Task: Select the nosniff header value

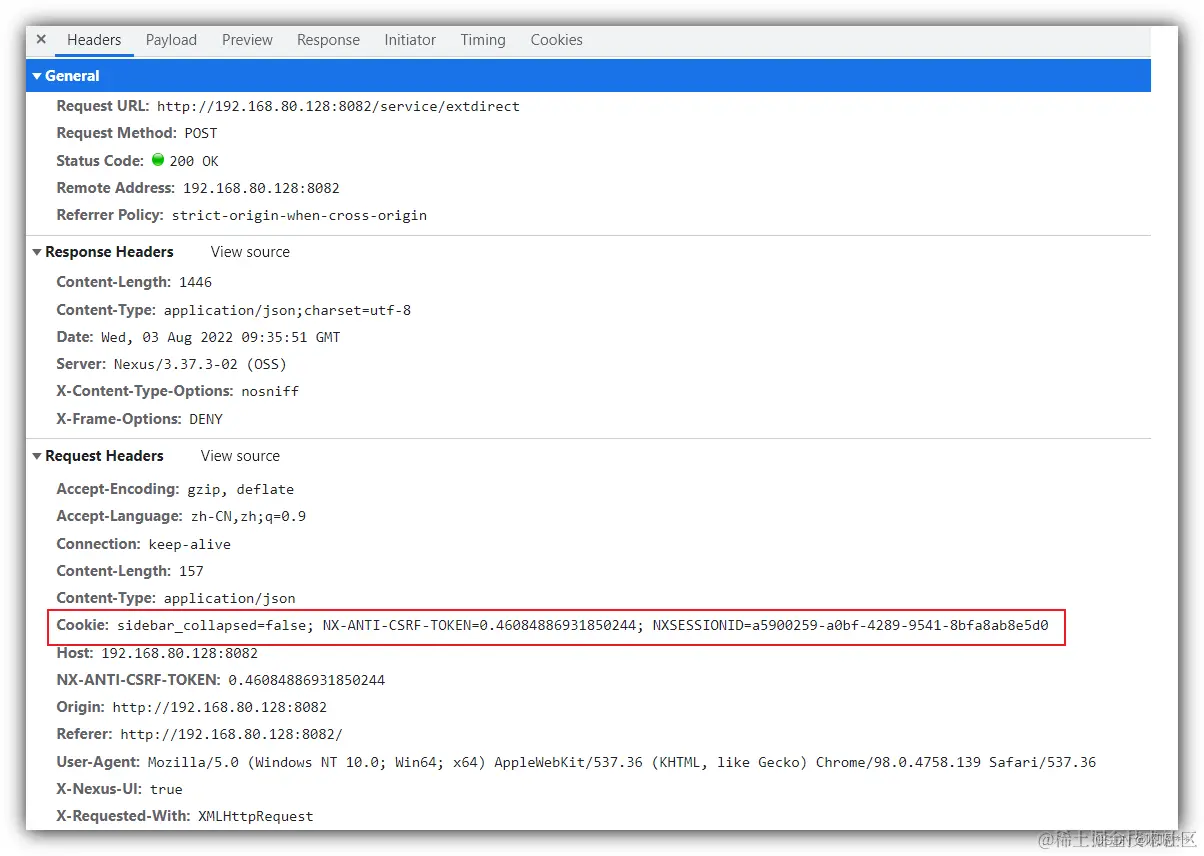Action: (x=270, y=391)
